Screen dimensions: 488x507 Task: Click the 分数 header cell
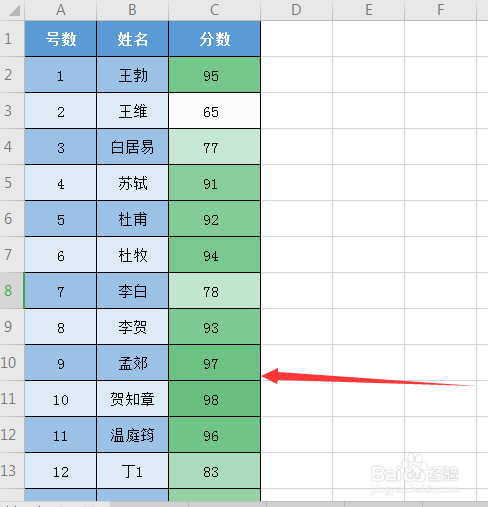click(x=215, y=39)
